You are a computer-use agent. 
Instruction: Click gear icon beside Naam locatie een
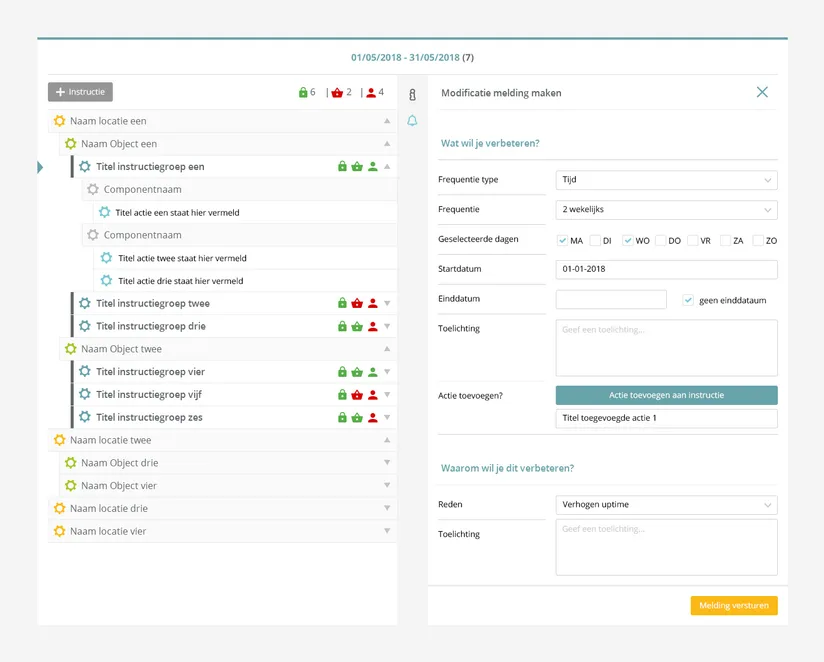click(59, 121)
